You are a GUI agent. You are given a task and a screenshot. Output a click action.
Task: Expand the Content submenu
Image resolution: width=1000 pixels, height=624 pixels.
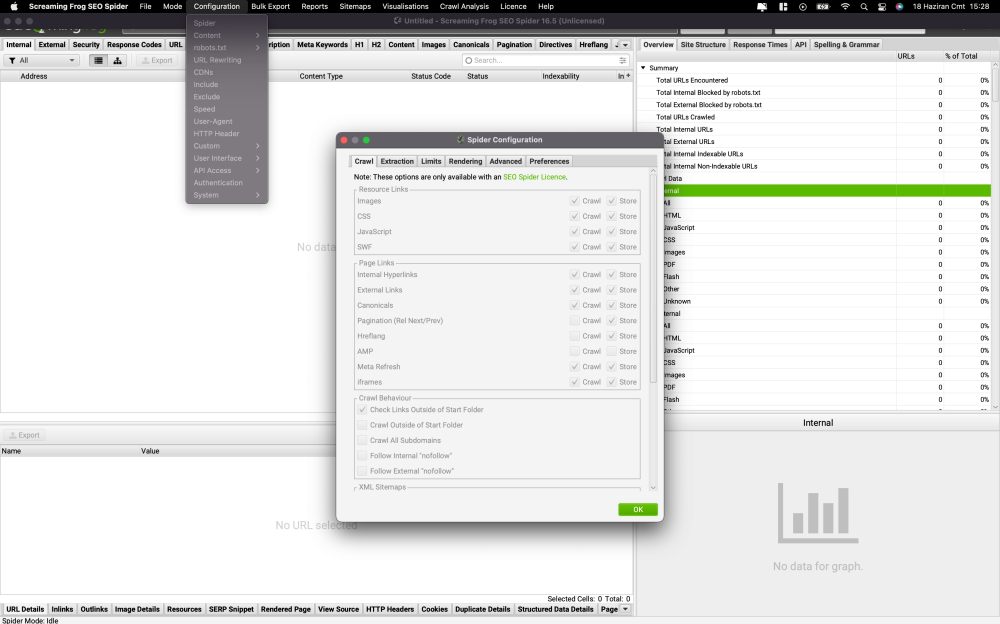click(226, 36)
